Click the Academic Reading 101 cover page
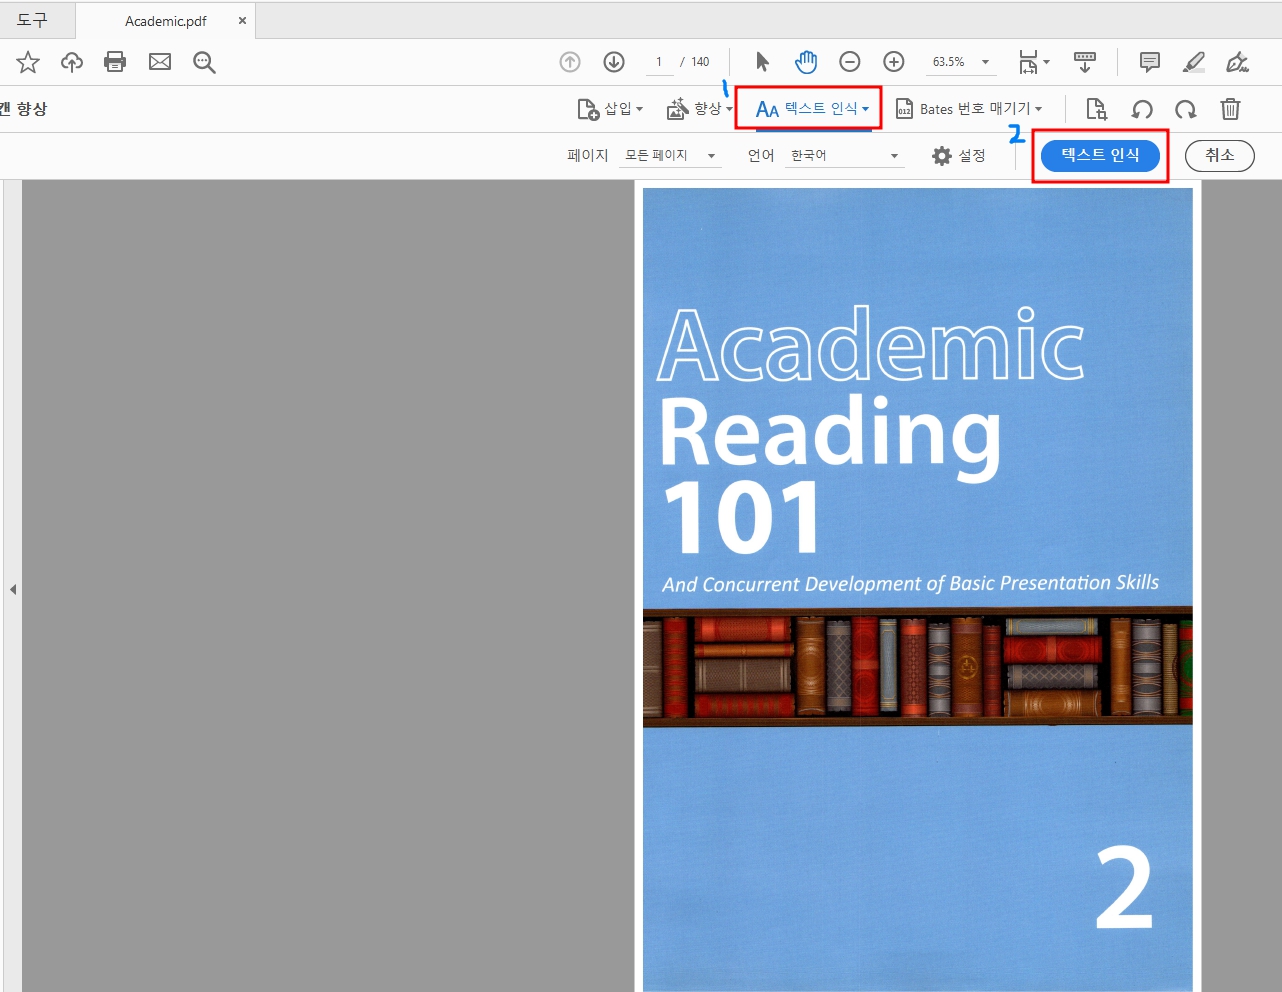 [x=917, y=589]
